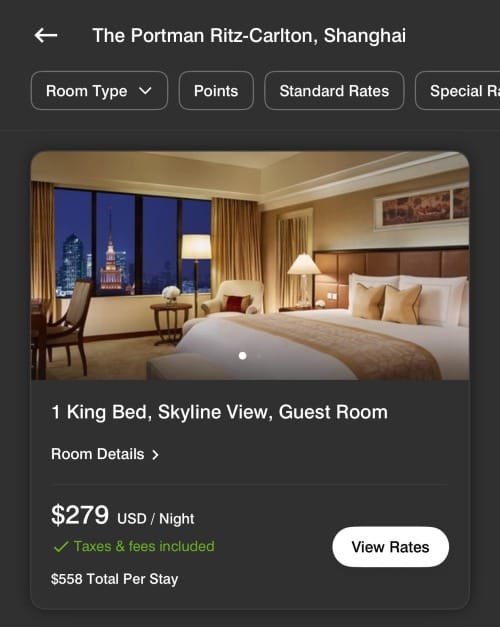The image size is (500, 627).
Task: Open the Room Details link
Action: coord(105,454)
